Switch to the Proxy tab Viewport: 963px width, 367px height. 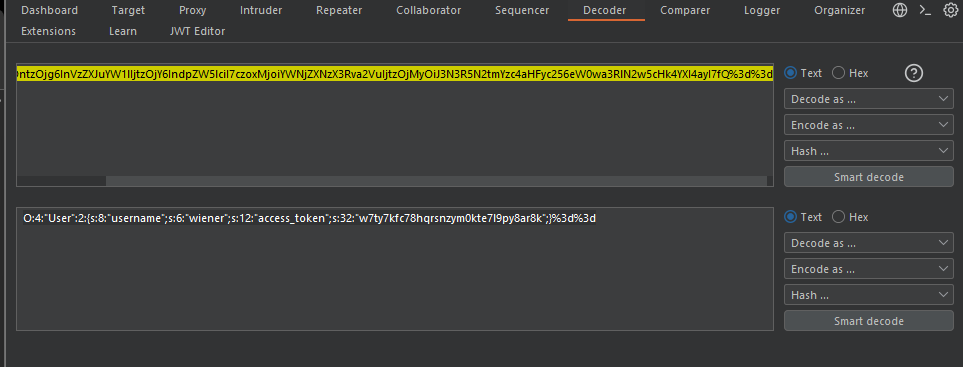click(192, 10)
